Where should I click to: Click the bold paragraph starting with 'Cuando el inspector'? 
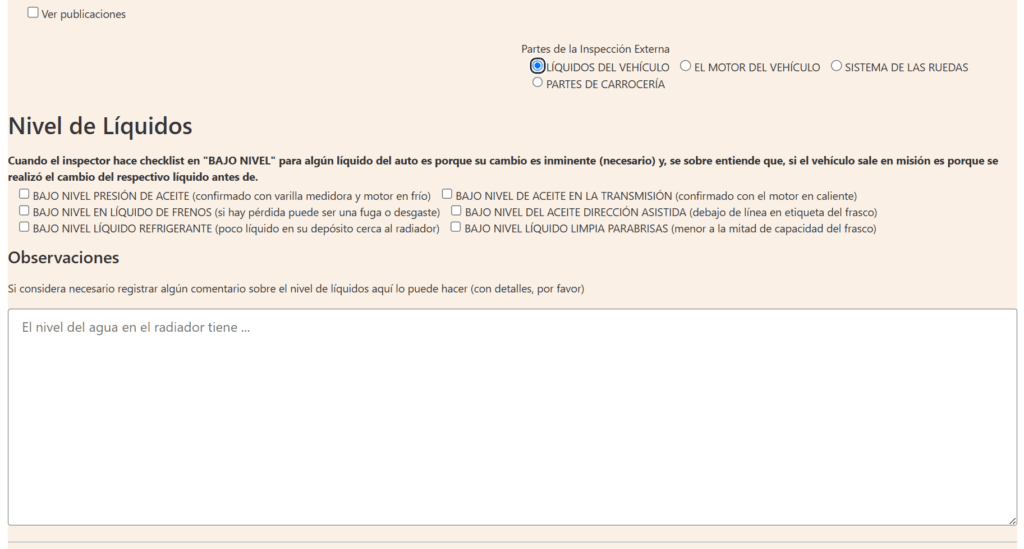coord(503,168)
